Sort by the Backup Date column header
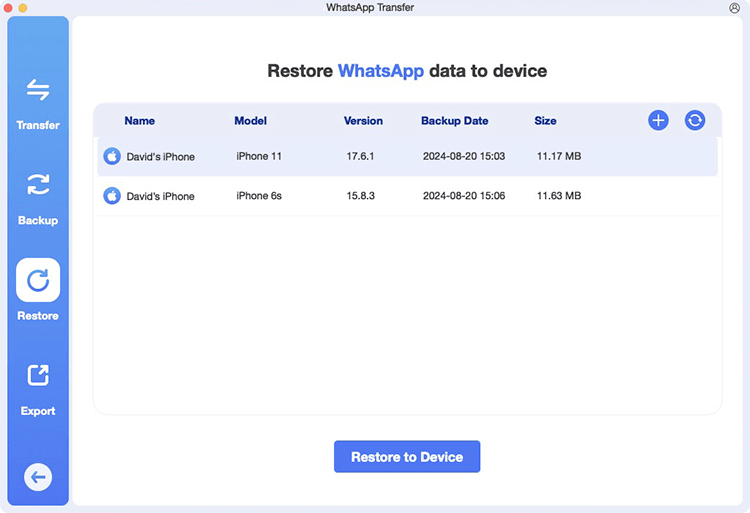 coord(454,120)
